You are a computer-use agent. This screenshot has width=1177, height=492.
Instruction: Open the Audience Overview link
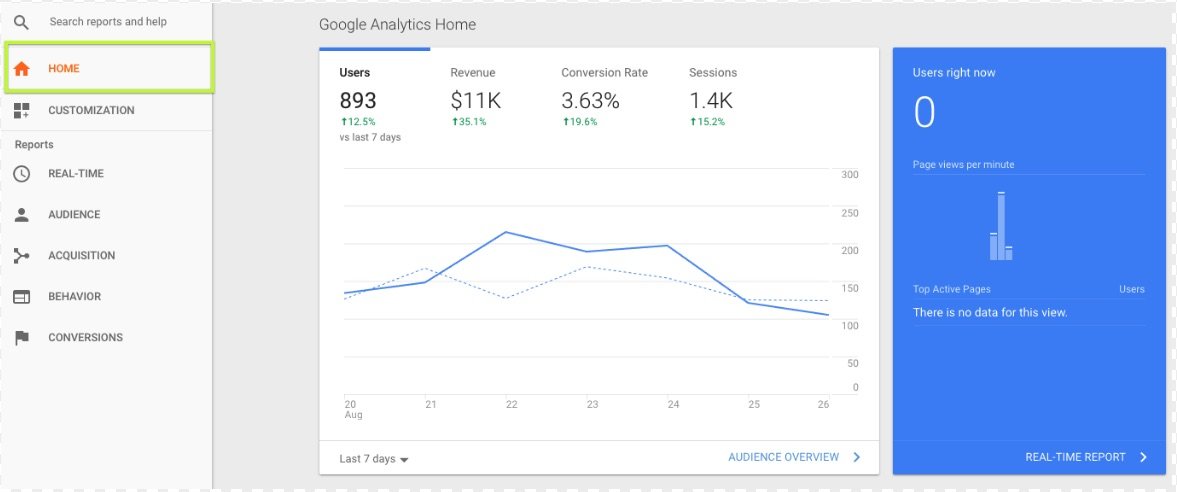pos(783,457)
